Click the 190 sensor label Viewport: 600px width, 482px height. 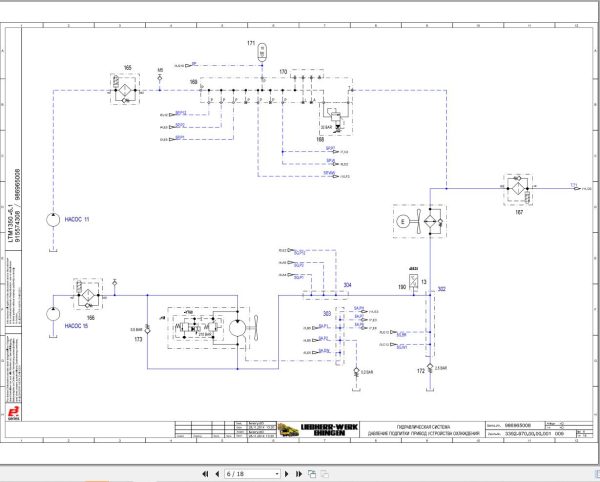pyautogui.click(x=401, y=287)
